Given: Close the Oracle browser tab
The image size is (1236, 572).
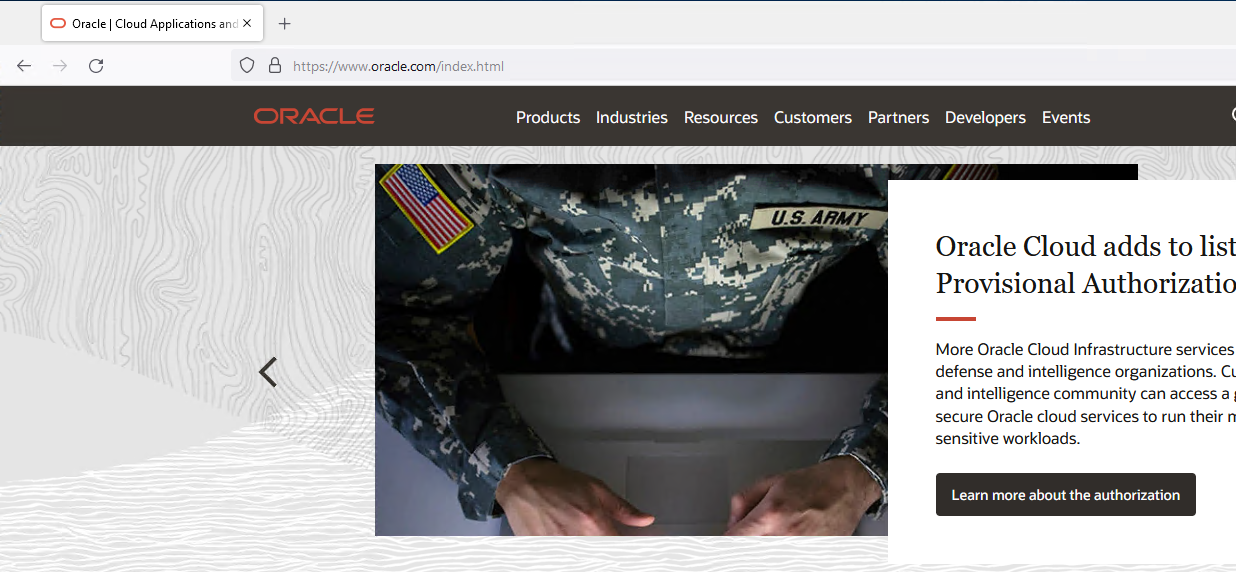Looking at the screenshot, I should coord(247,23).
